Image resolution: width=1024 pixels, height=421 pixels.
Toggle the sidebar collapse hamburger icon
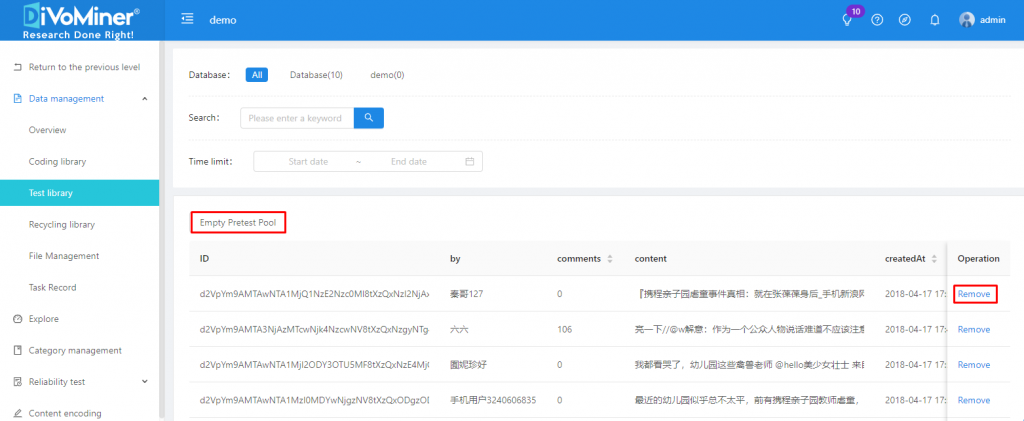[187, 20]
